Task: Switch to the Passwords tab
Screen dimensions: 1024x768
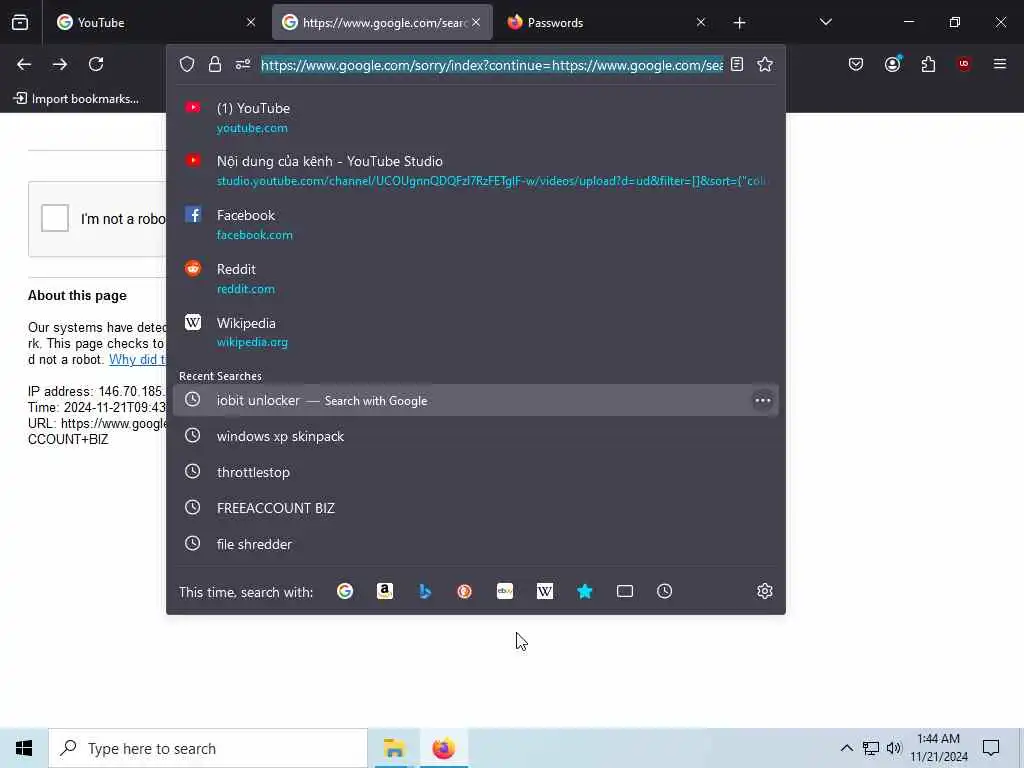Action: [x=605, y=22]
